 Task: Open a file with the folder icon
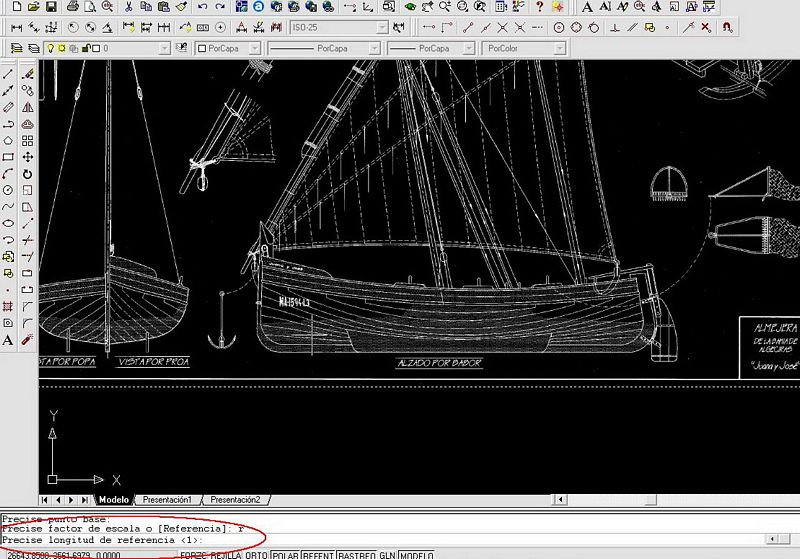[x=34, y=7]
